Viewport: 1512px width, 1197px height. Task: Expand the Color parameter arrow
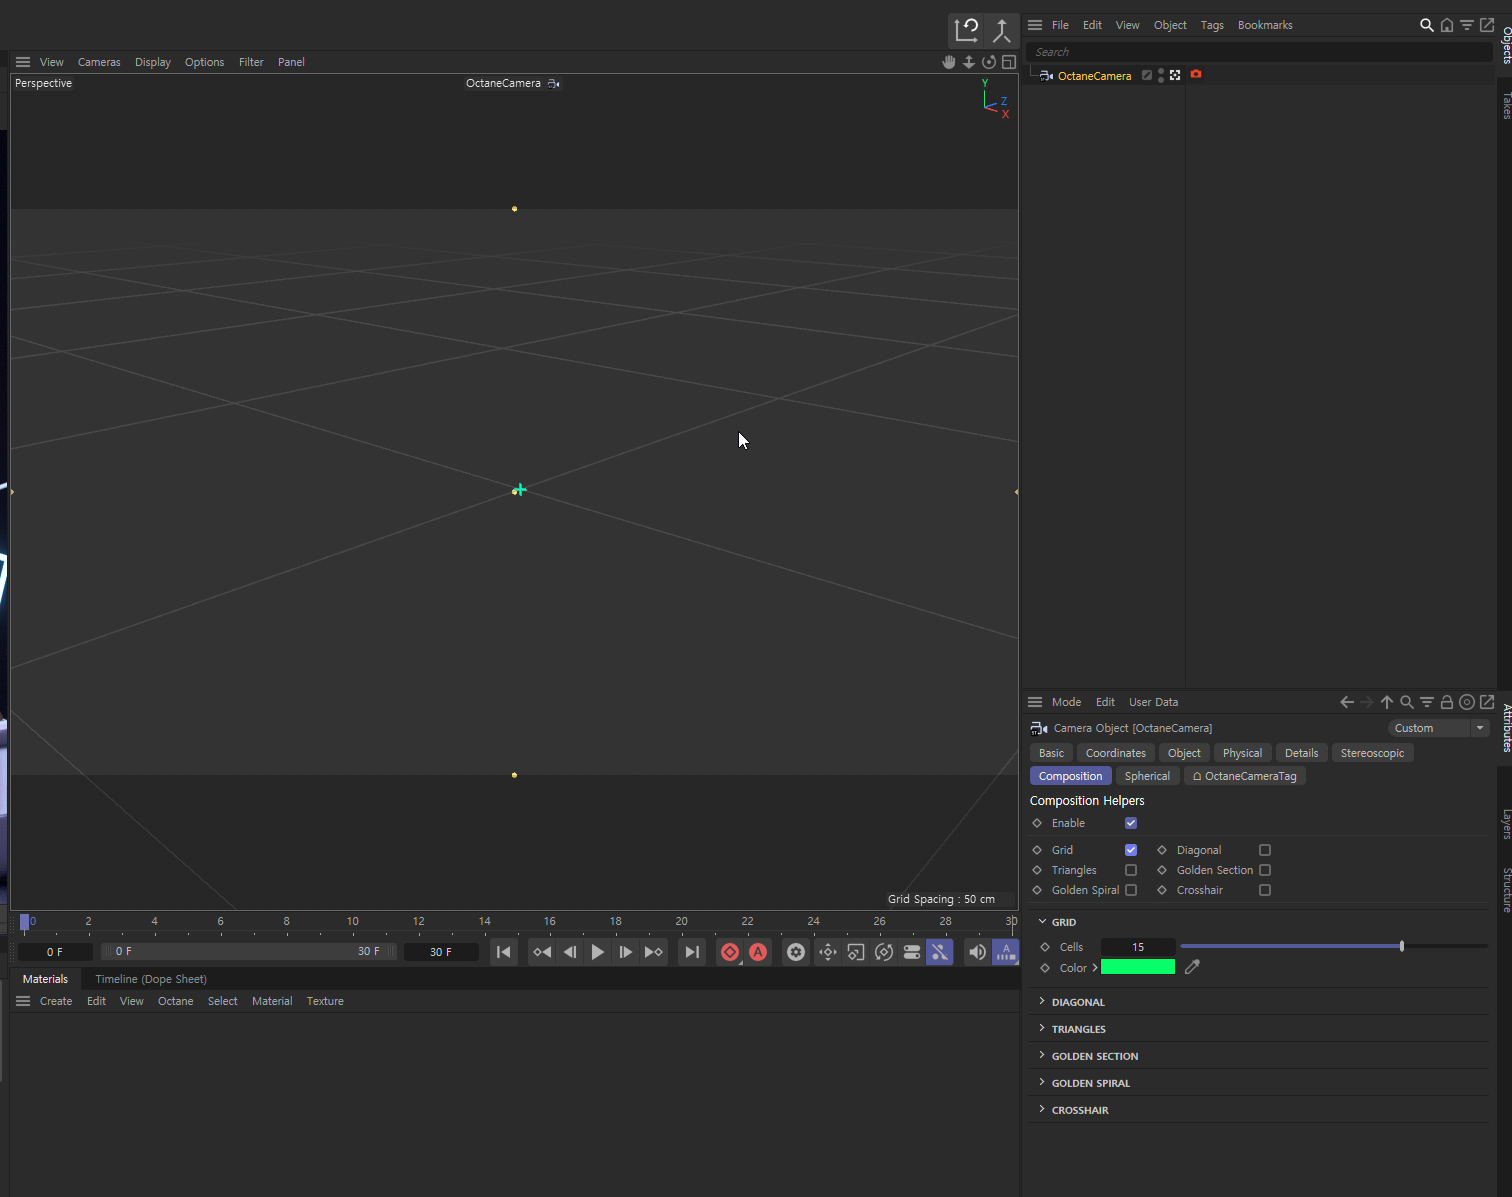pos(1095,968)
